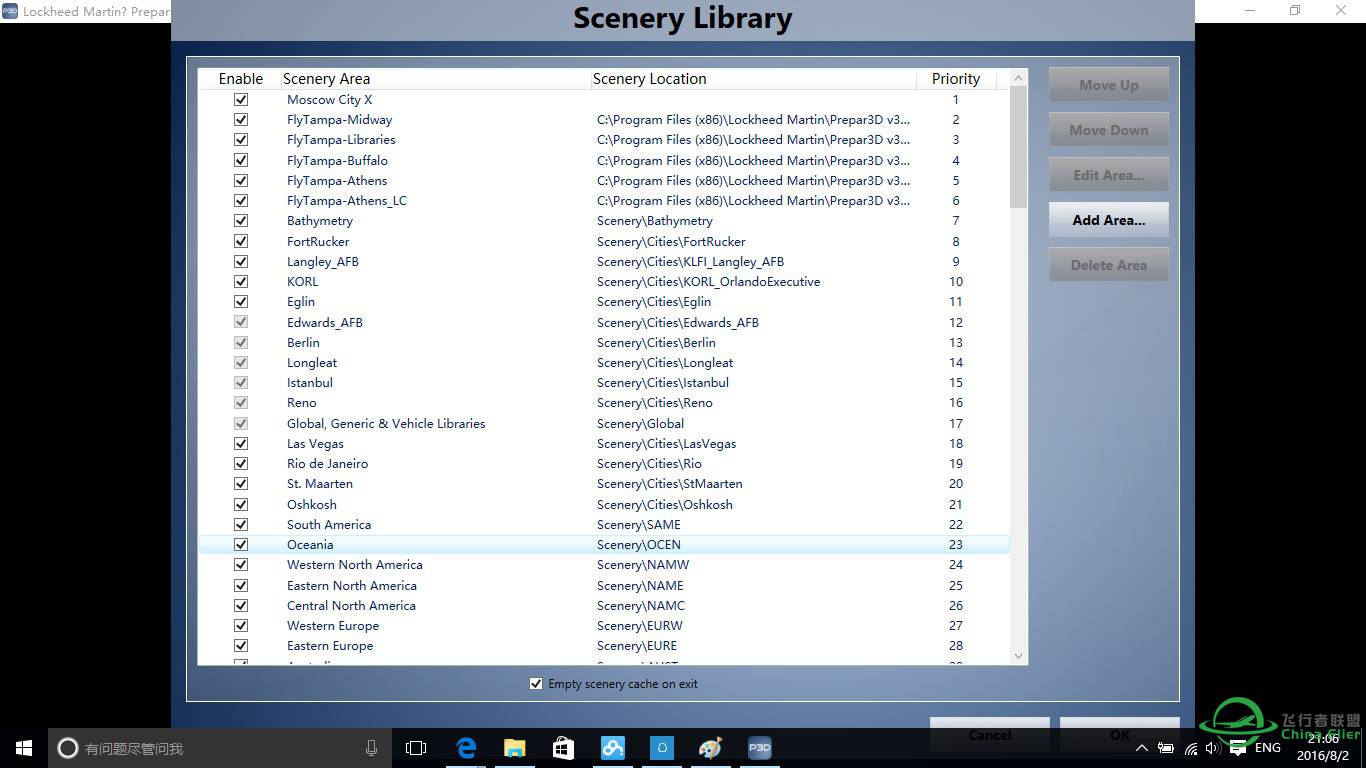Open Windows Store from taskbar

(x=563, y=748)
